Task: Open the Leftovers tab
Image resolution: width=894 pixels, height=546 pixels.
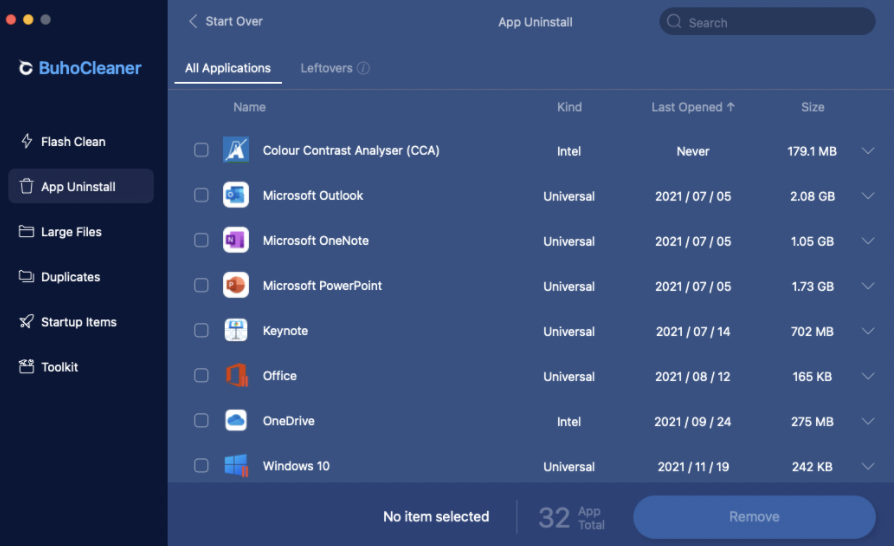Action: [335, 68]
